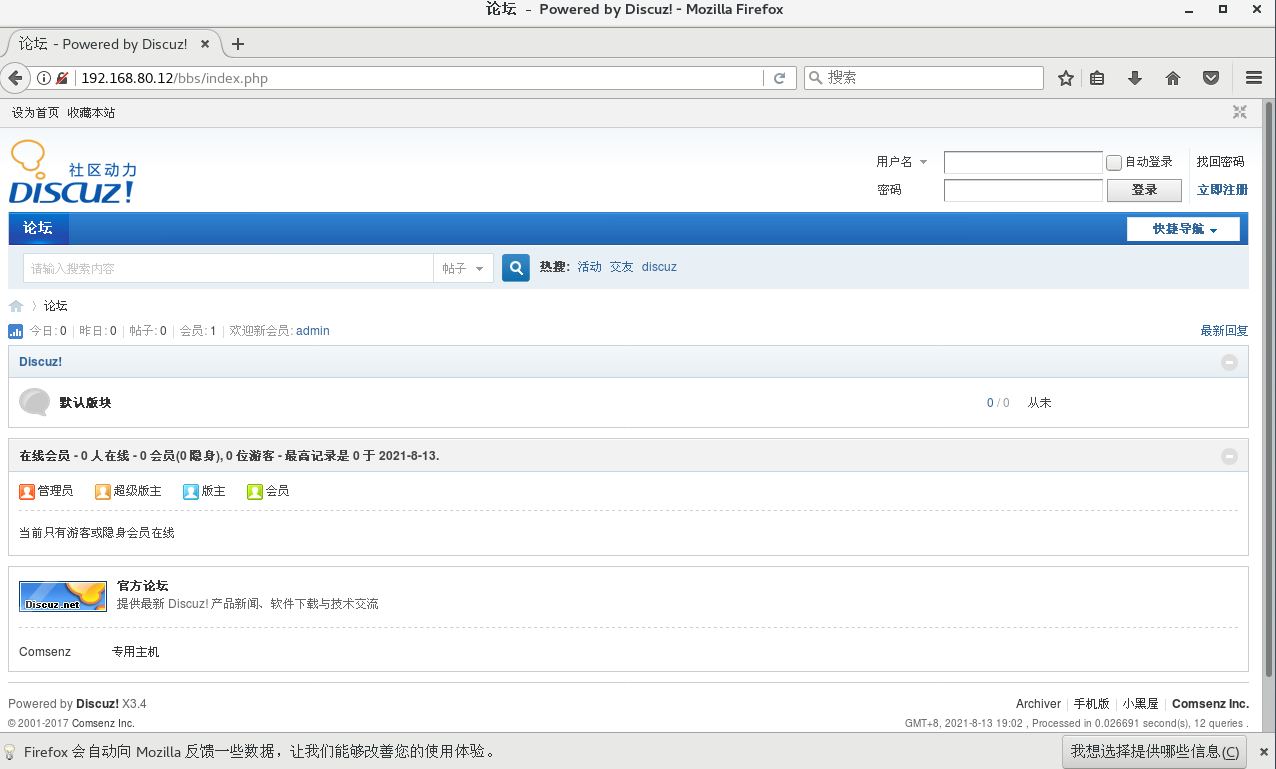The height and width of the screenshot is (769, 1276).
Task: Click the 会员 green user icon
Action: (255, 491)
